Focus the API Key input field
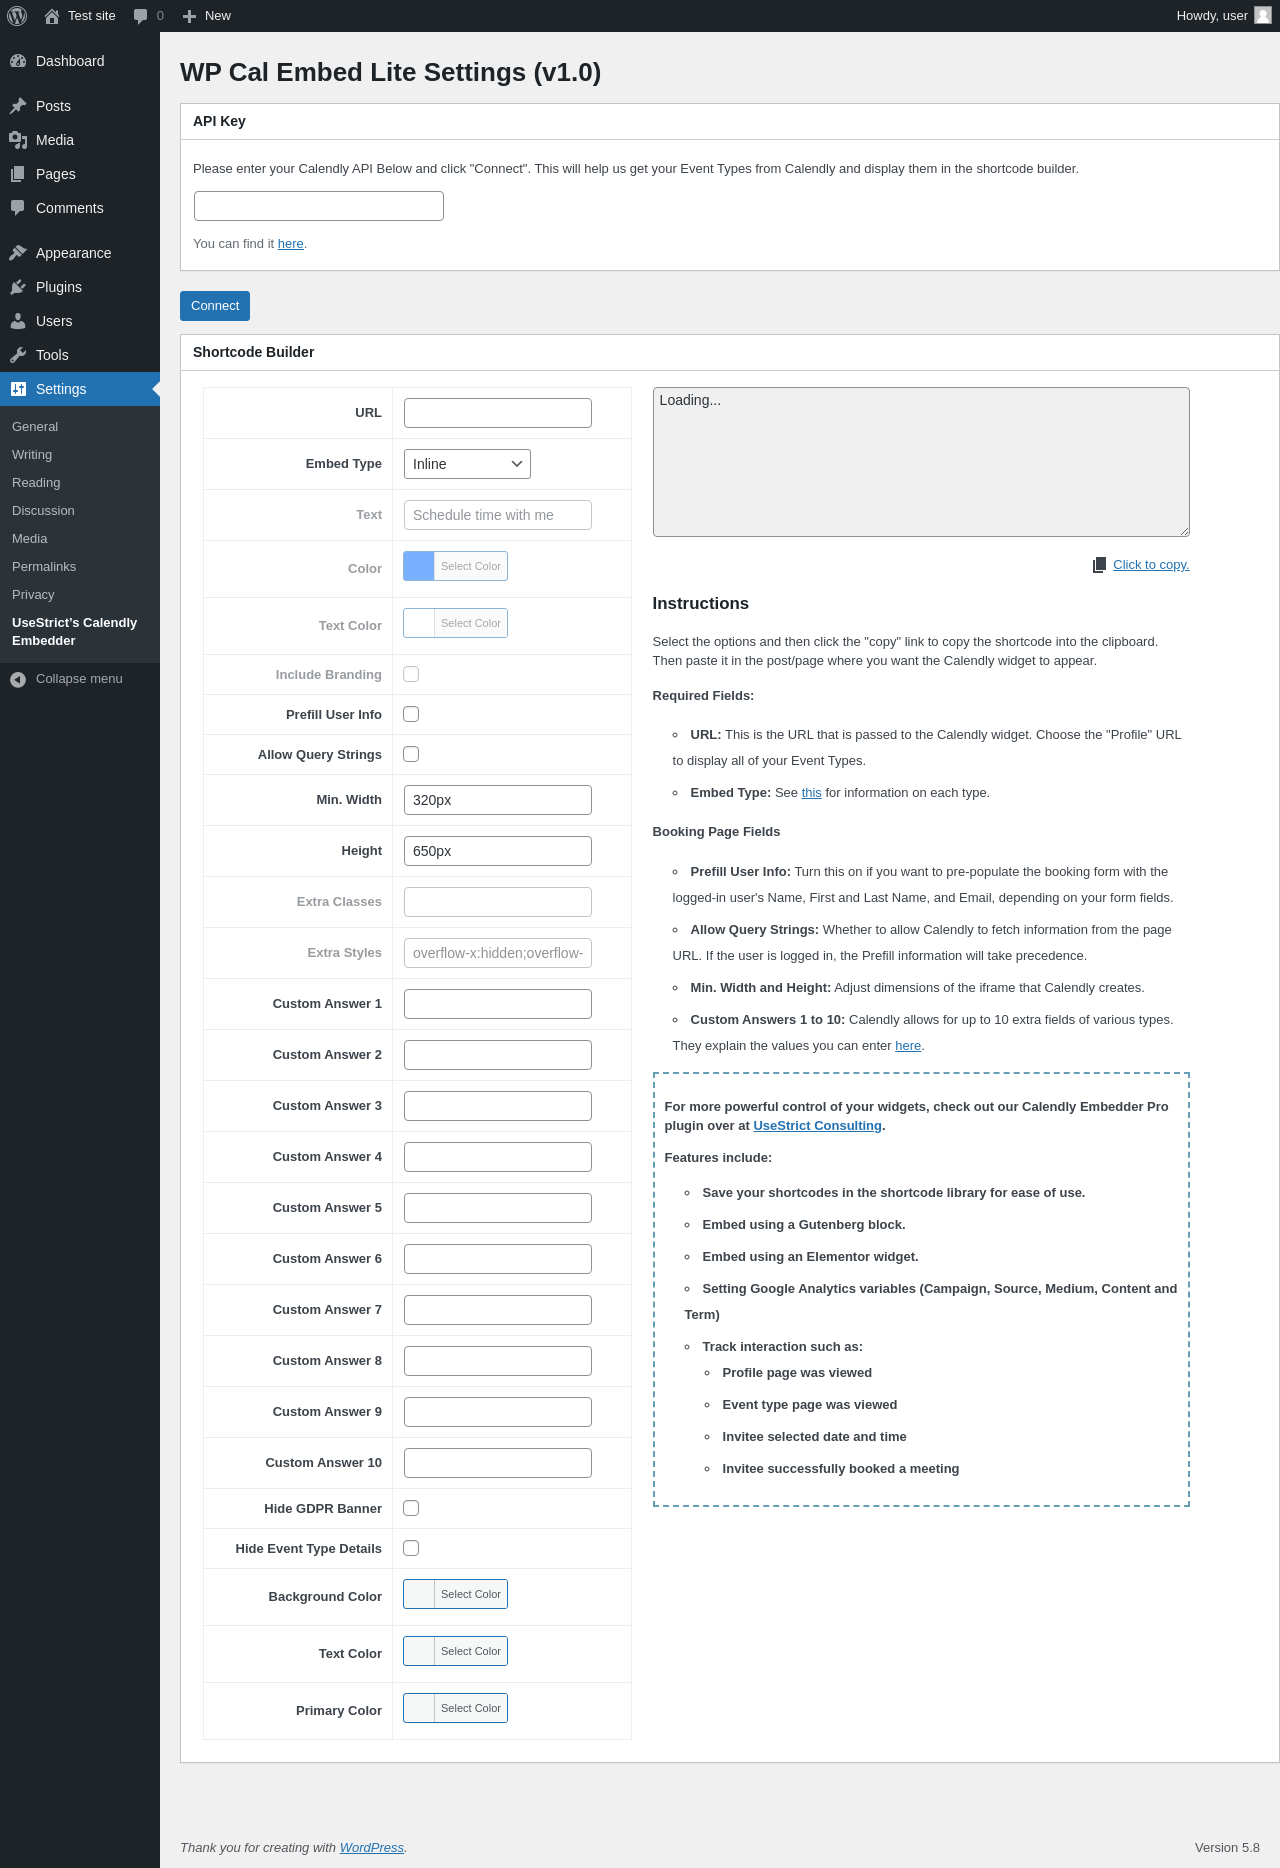This screenshot has width=1280, height=1868. point(319,206)
